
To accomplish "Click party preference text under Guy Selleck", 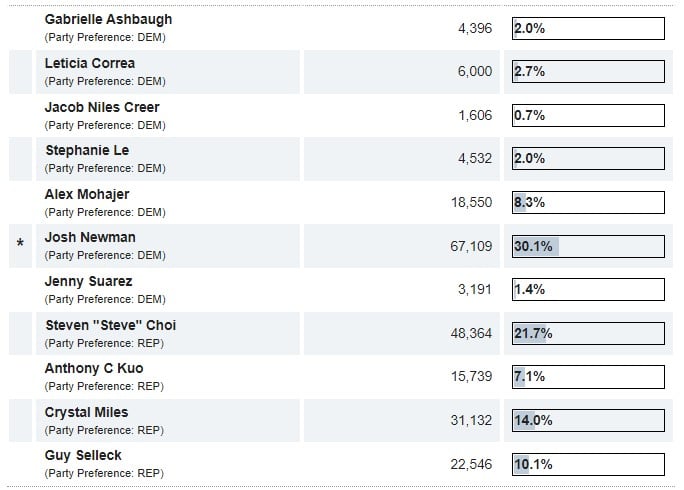I will click(104, 473).
